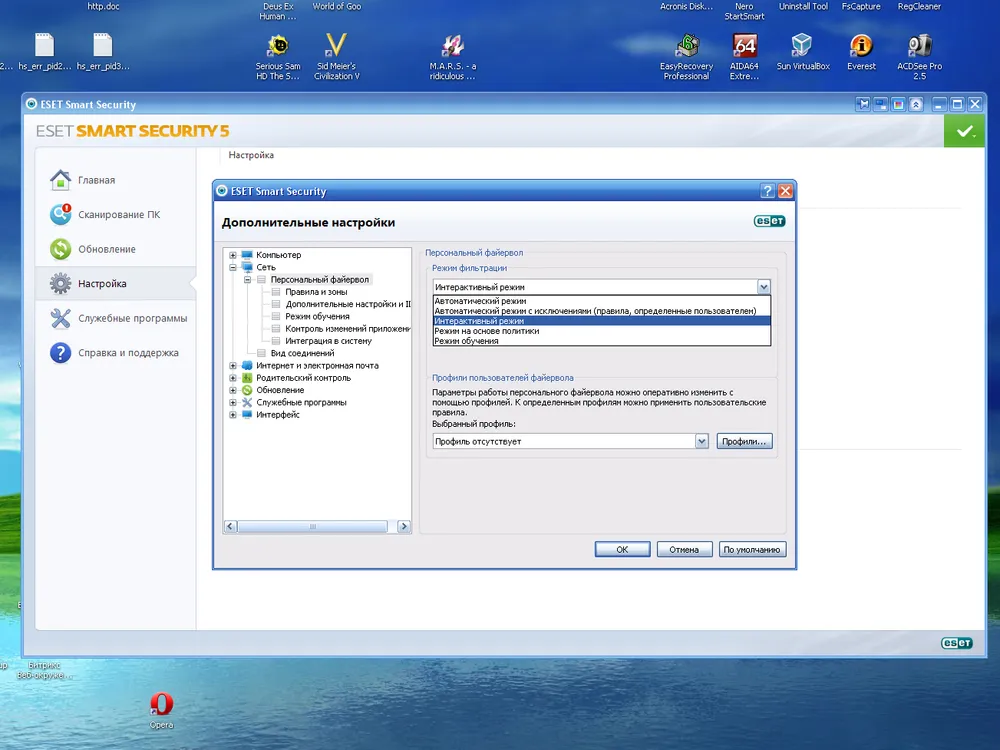Open AIDA64 Extreme desktop icon
Viewport: 1000px width, 750px height.
(x=744, y=46)
